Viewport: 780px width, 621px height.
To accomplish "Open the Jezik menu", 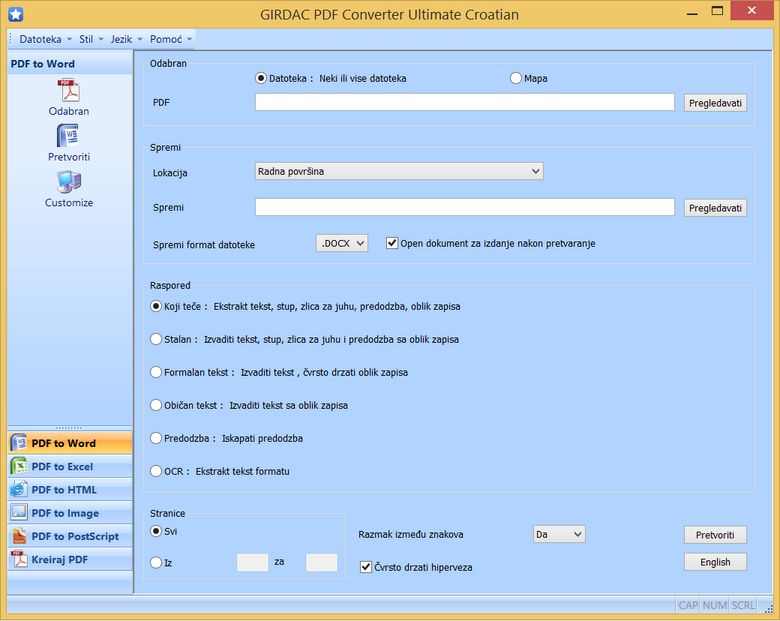I will coord(126,39).
